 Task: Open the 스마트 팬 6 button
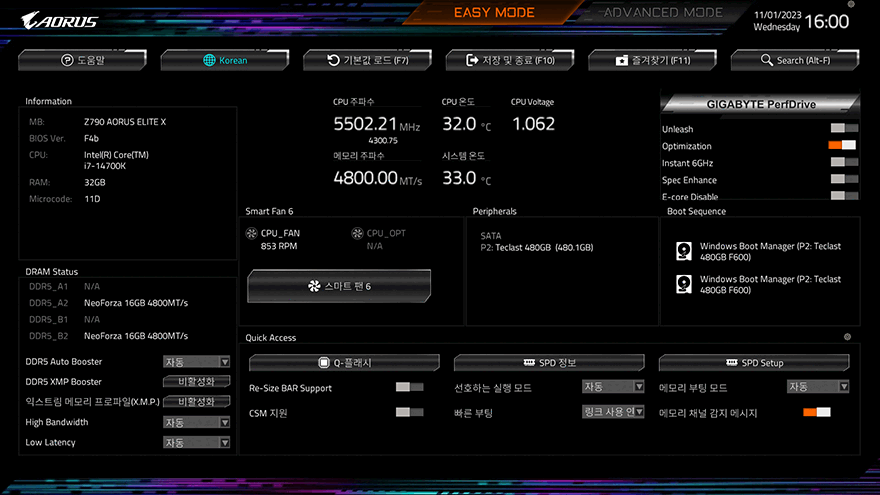339,286
